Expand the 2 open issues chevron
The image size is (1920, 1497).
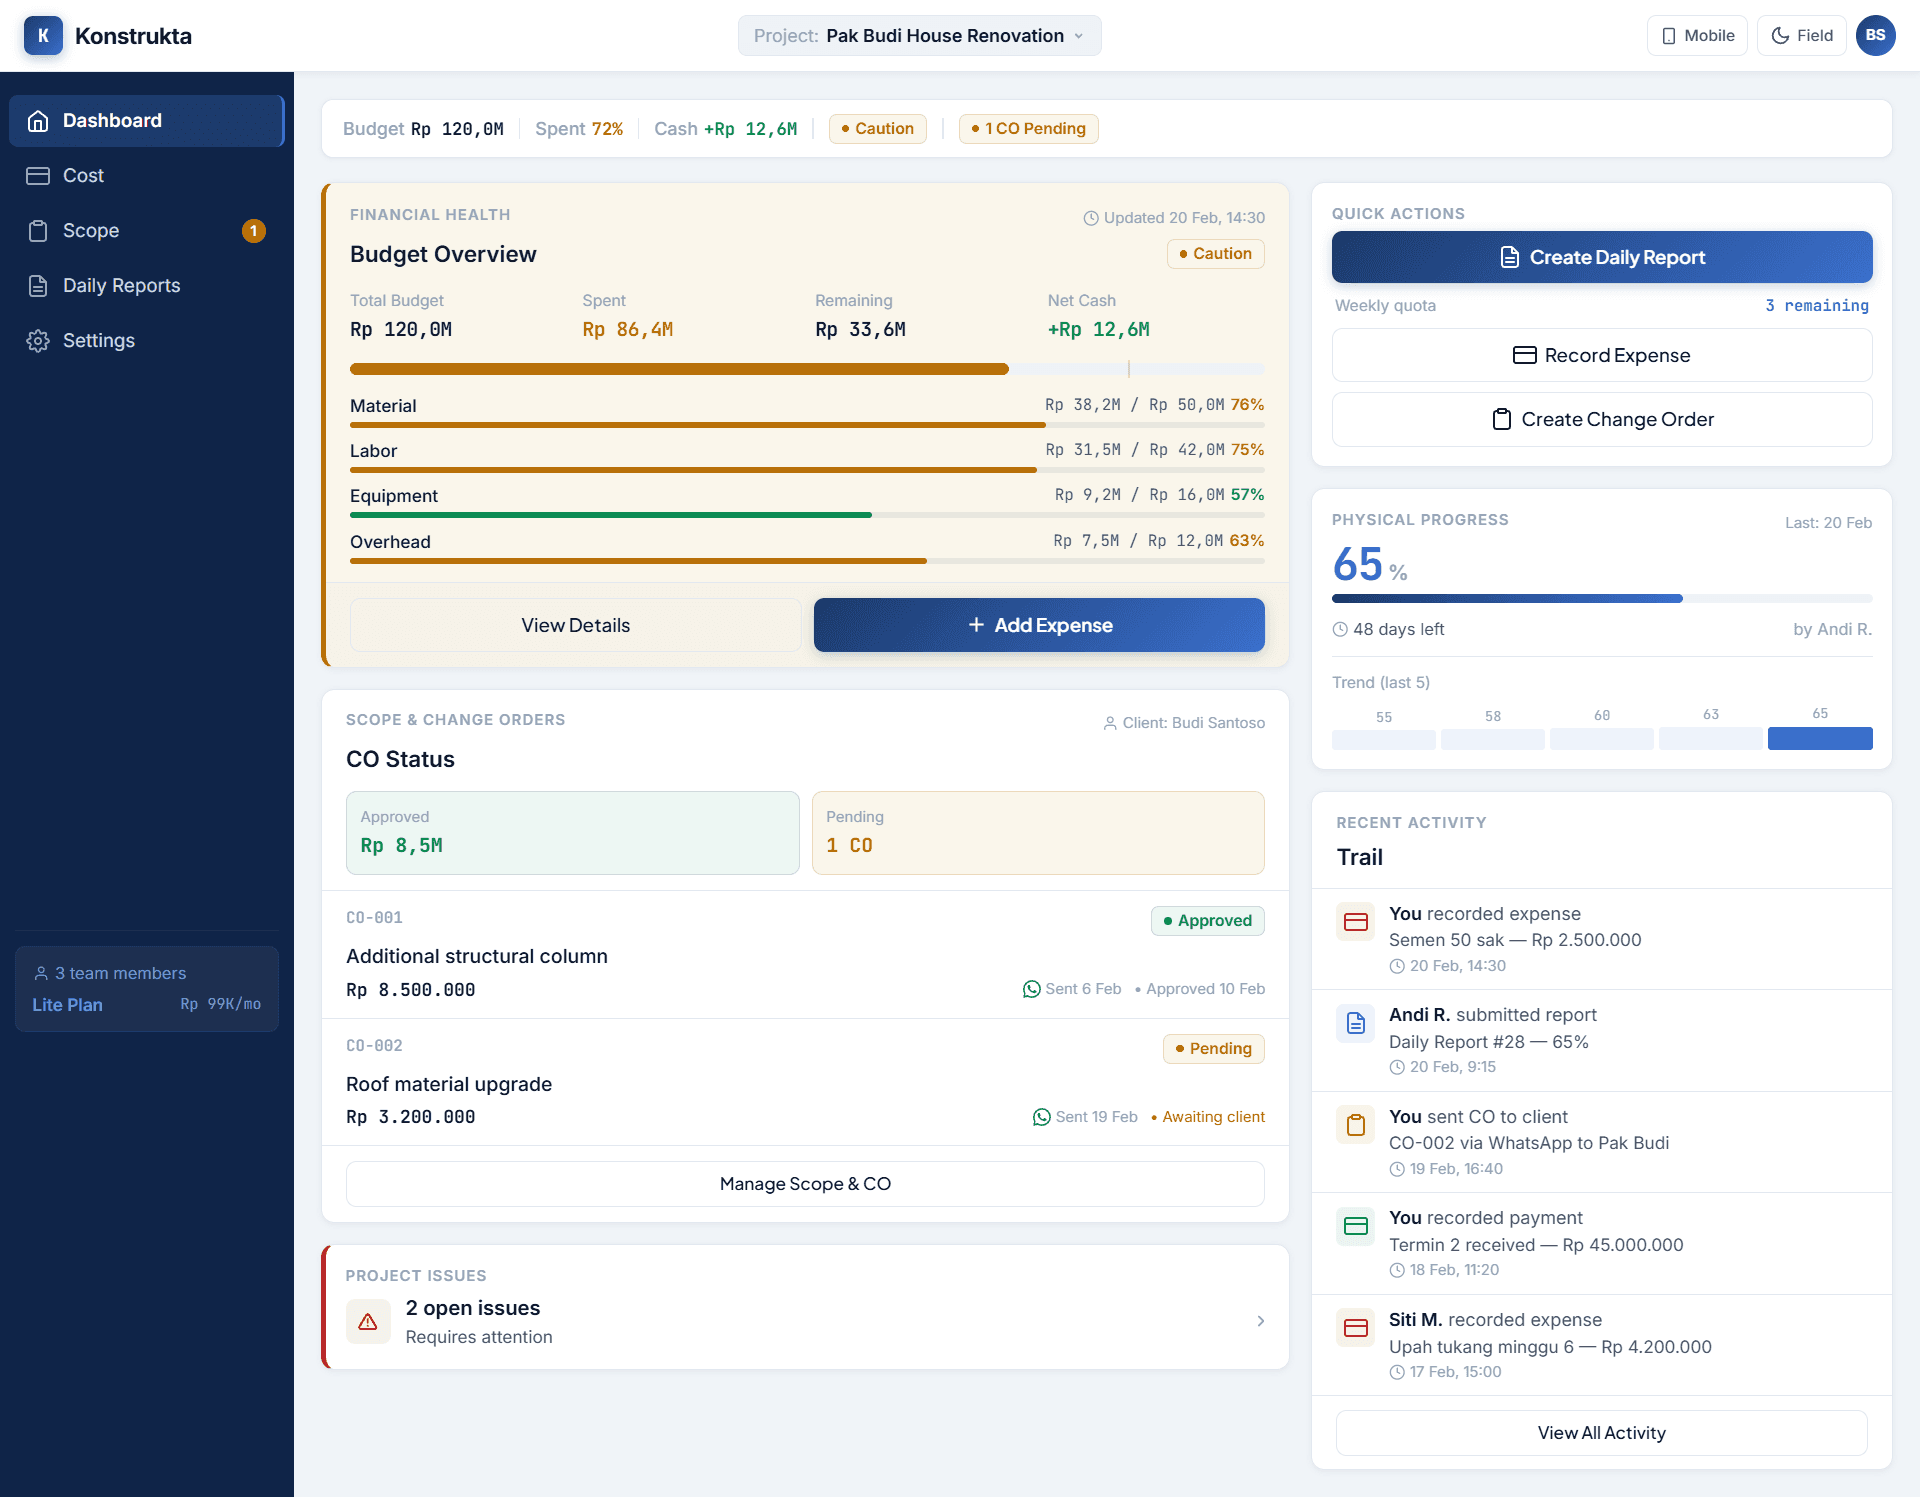pyautogui.click(x=1260, y=1321)
